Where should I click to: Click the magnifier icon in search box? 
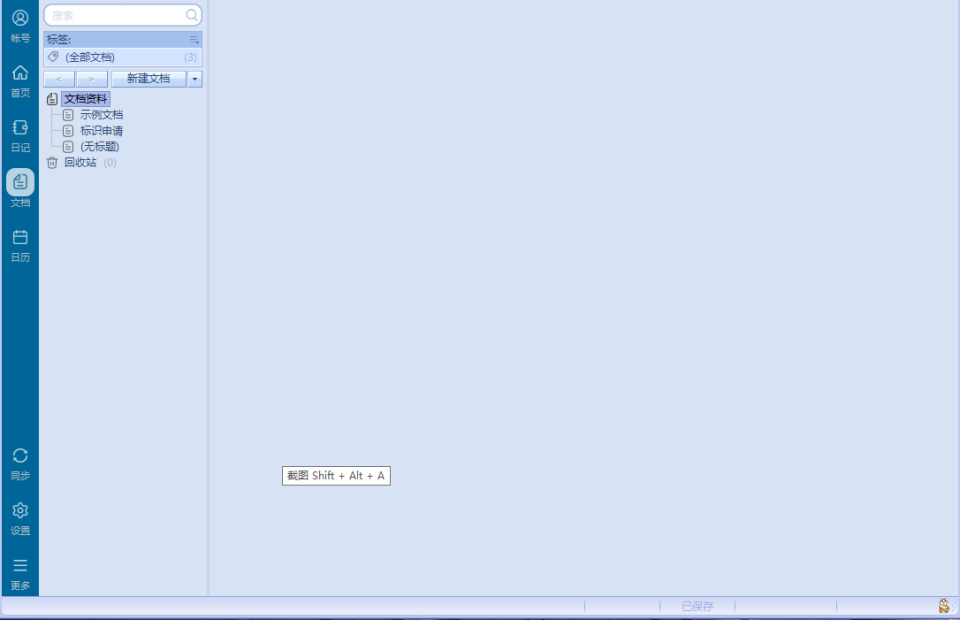coord(191,15)
